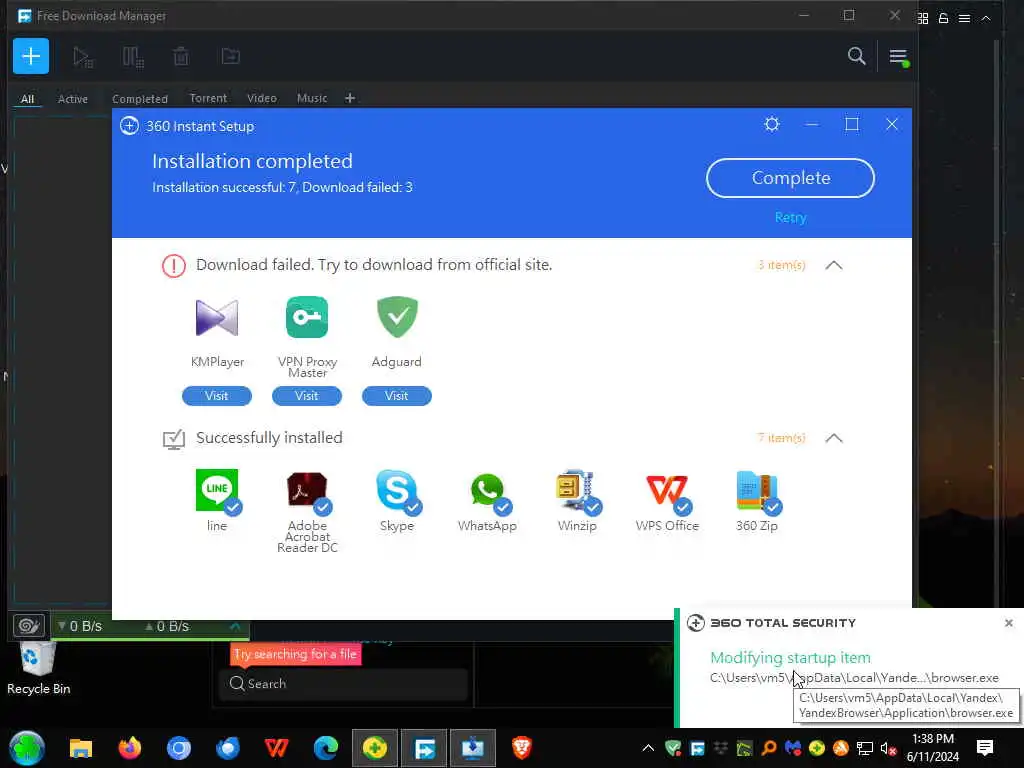The height and width of the screenshot is (768, 1024).
Task: Click the Modifying startup item heading
Action: click(x=790, y=658)
